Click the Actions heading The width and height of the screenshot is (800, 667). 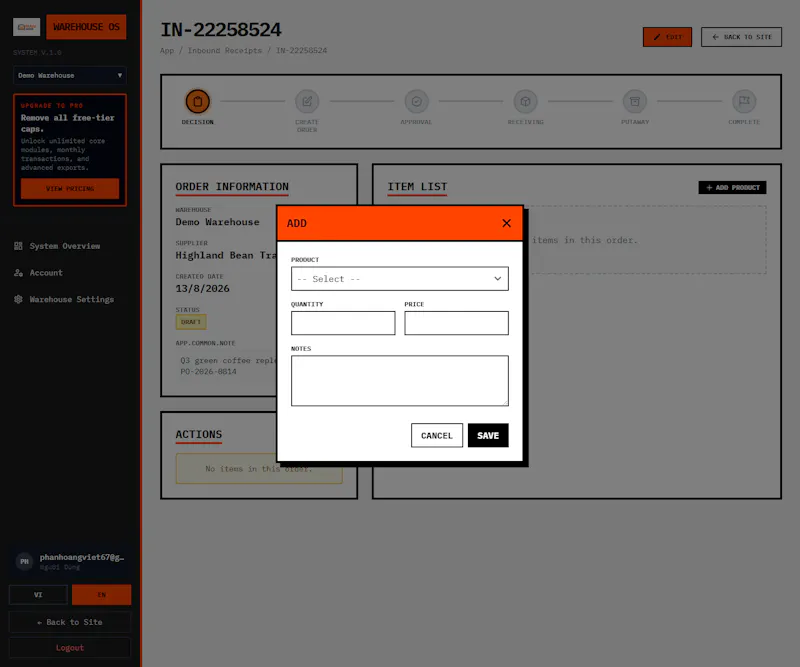point(198,434)
